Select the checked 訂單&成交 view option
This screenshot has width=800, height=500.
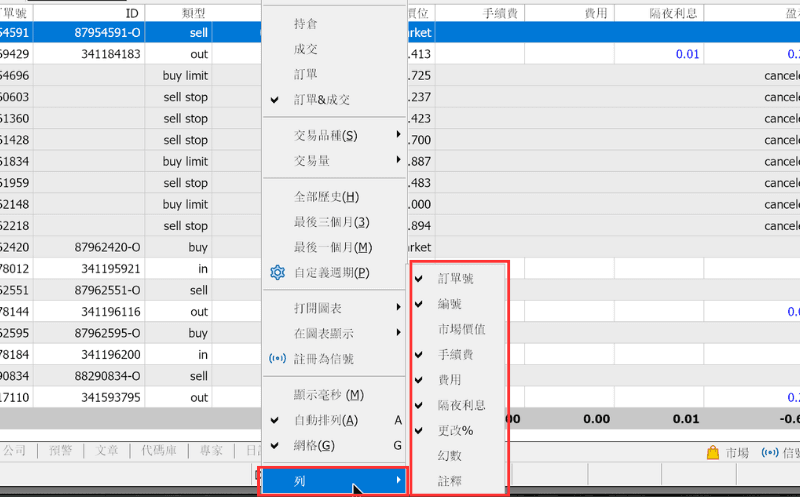[333, 99]
